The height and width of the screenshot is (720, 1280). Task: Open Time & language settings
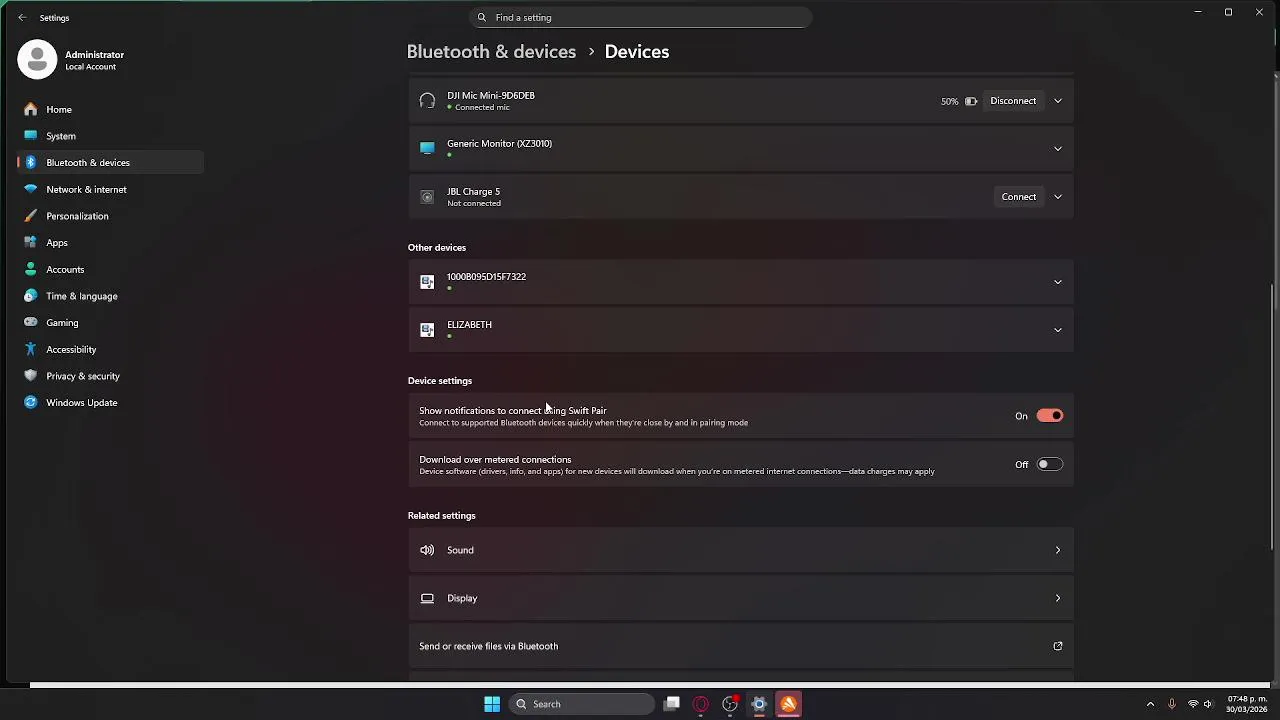click(x=110, y=296)
